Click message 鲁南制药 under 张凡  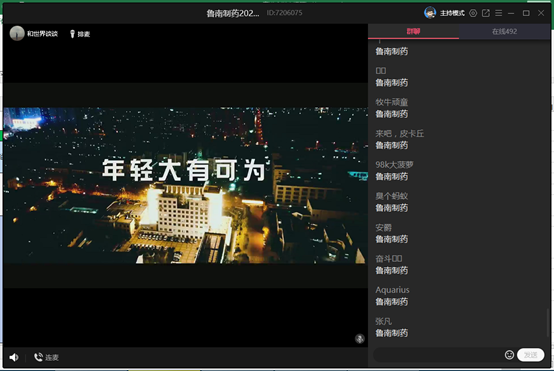point(391,333)
